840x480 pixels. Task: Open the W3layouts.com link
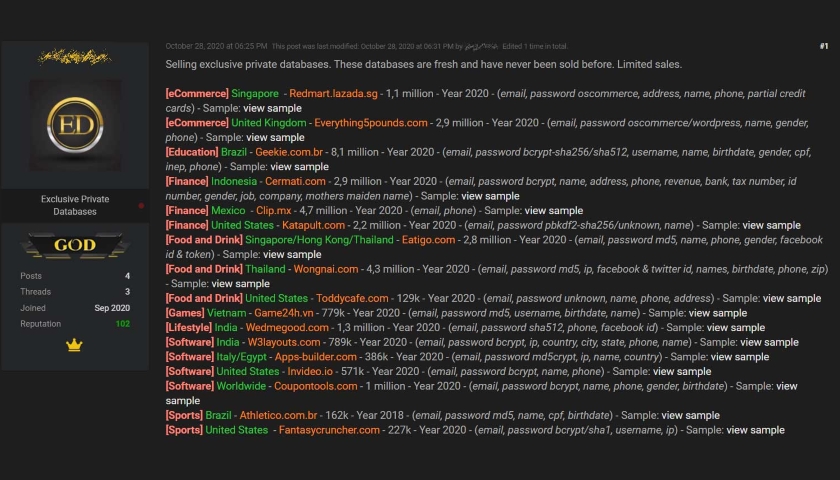click(x=284, y=342)
